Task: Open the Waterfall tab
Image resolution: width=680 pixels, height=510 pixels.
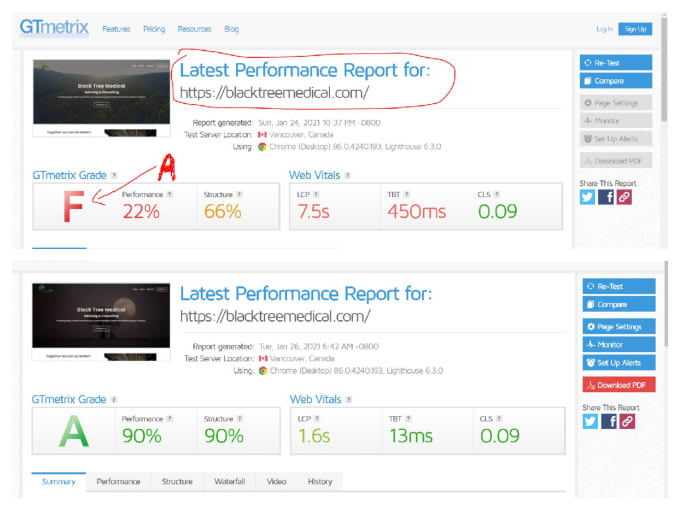Action: coord(229,481)
